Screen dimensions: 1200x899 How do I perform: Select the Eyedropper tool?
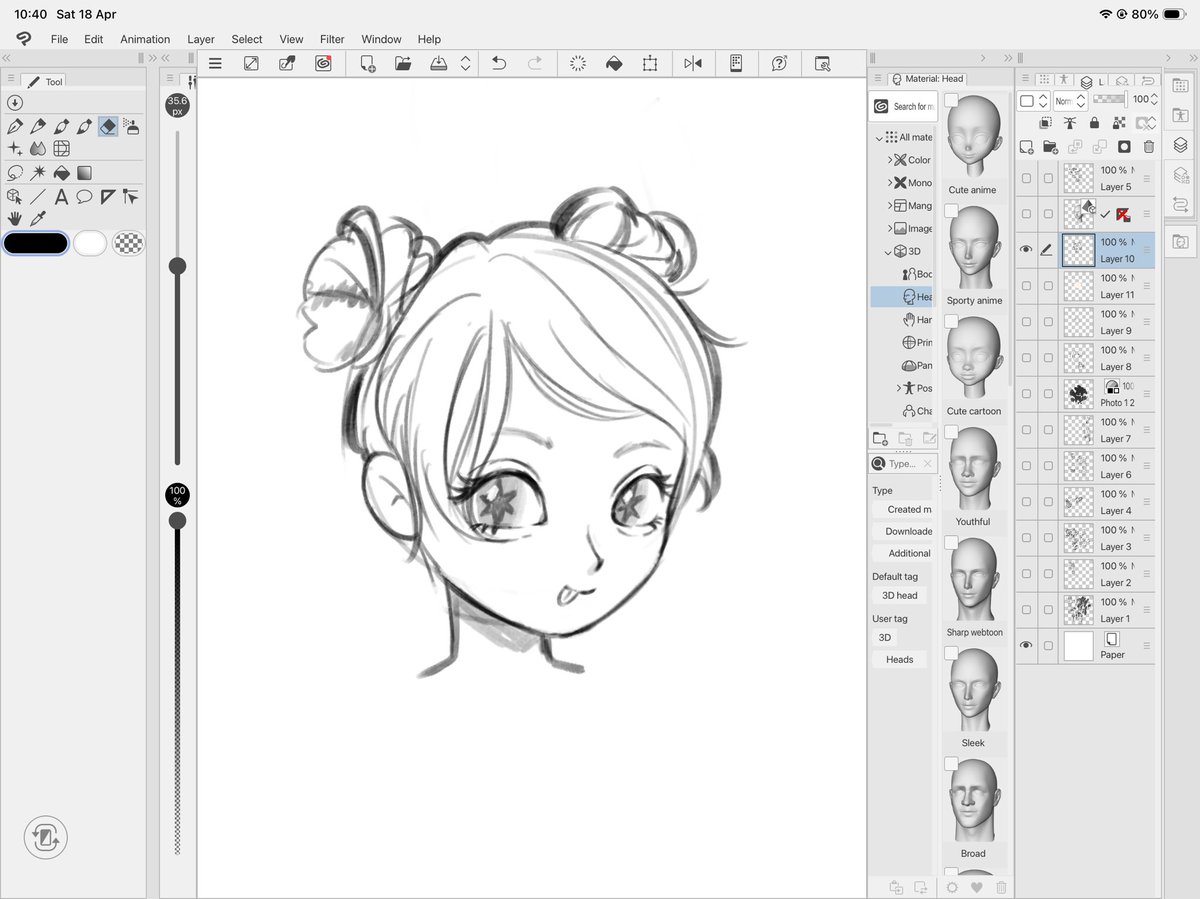pos(38,218)
